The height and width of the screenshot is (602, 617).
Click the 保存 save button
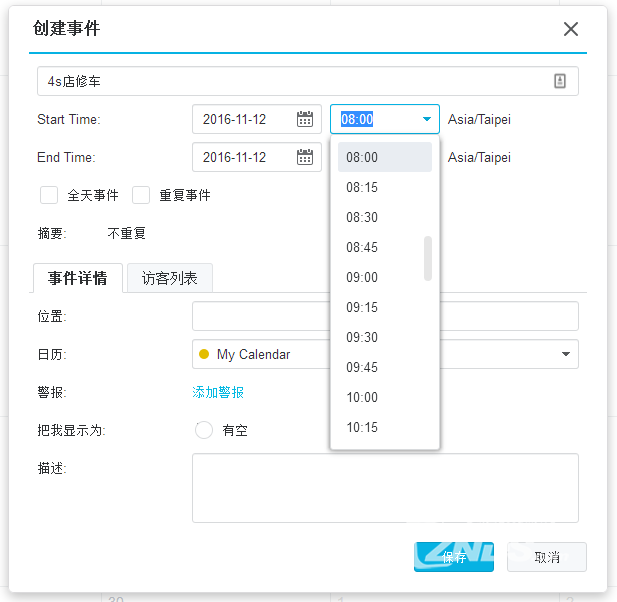(454, 557)
